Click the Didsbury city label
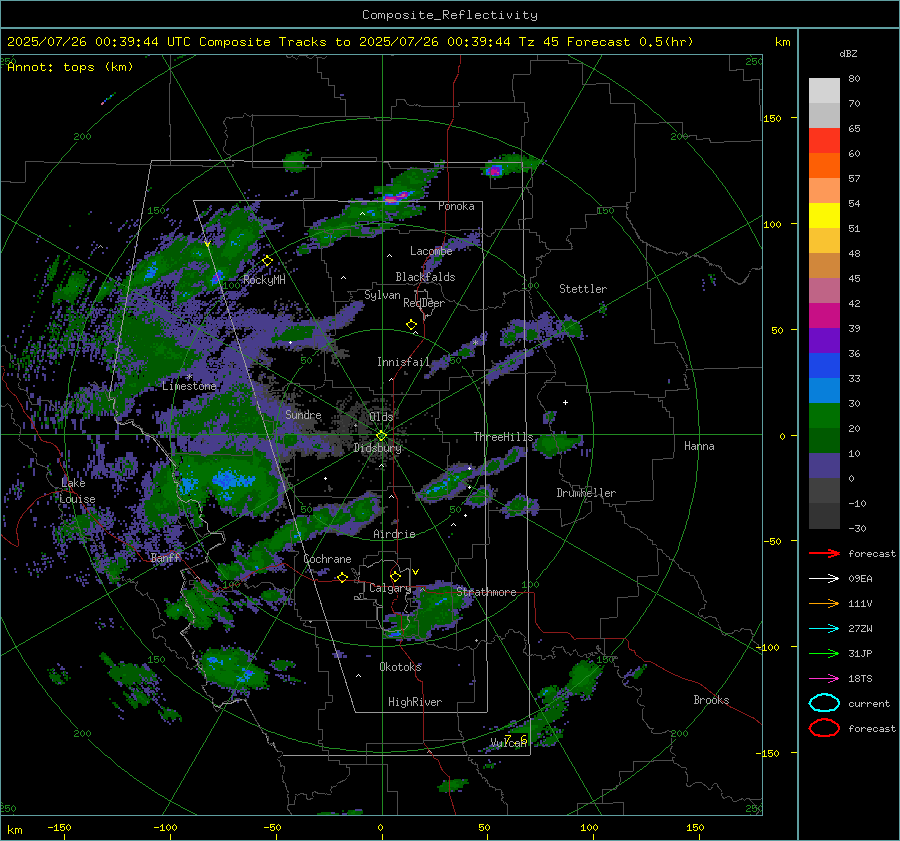 point(377,448)
